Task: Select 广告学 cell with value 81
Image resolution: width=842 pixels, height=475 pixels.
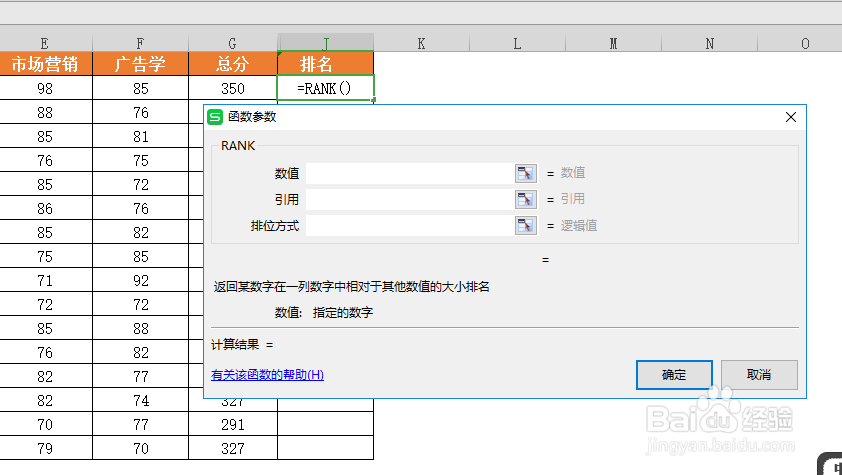Action: coord(140,136)
